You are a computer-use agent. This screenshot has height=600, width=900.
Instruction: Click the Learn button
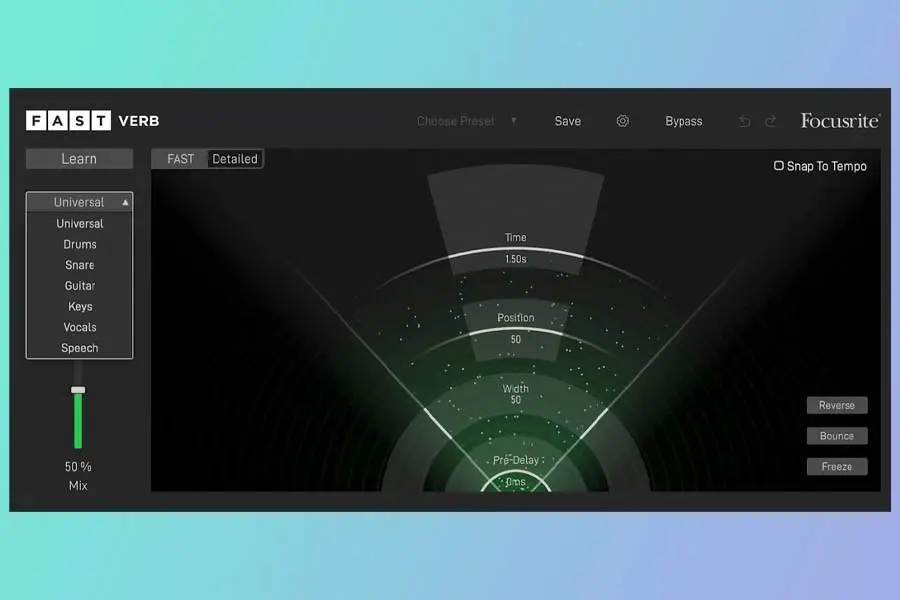[x=79, y=159]
